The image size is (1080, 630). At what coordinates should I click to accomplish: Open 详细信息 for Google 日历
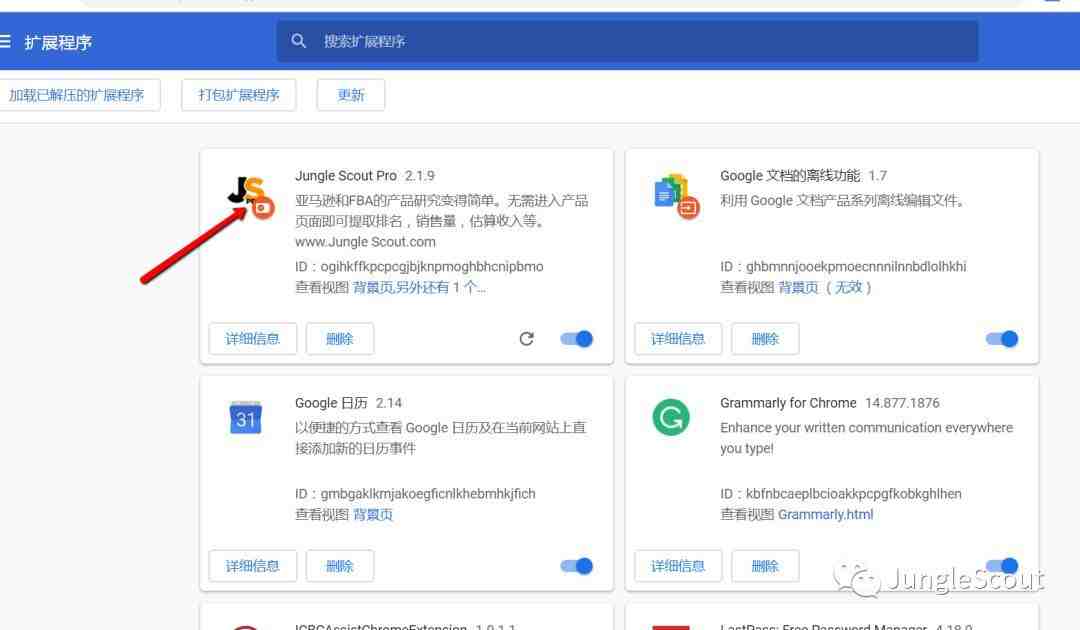(253, 566)
